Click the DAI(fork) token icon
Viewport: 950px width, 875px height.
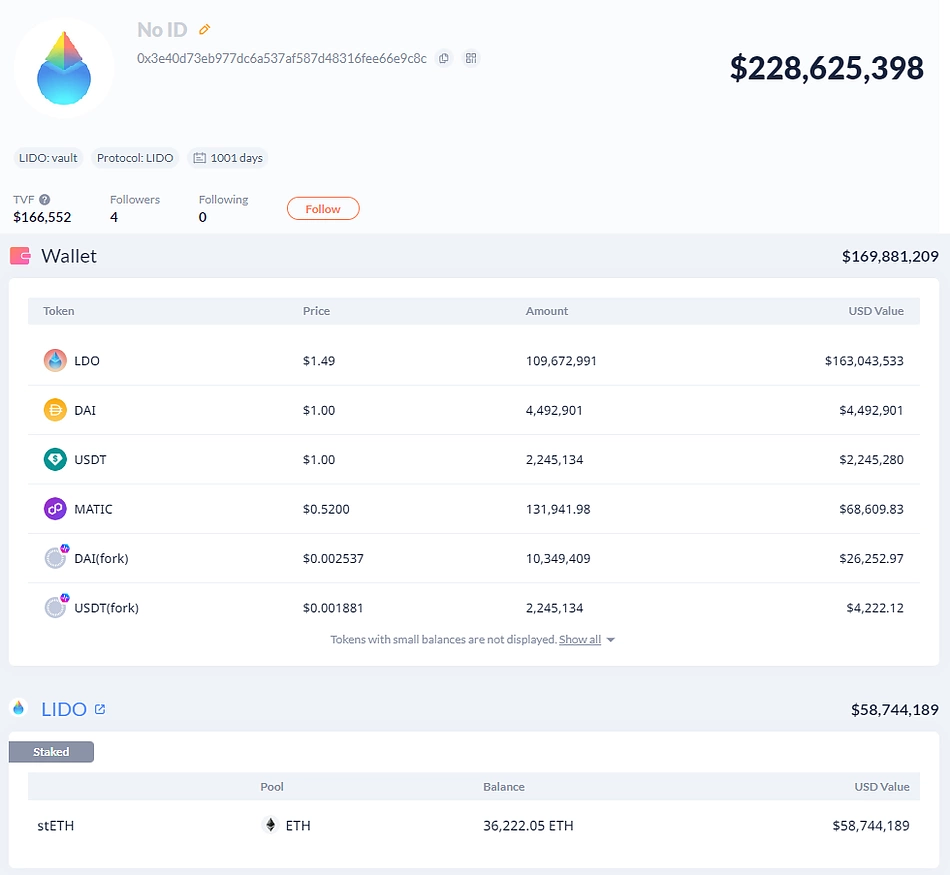[x=56, y=557]
